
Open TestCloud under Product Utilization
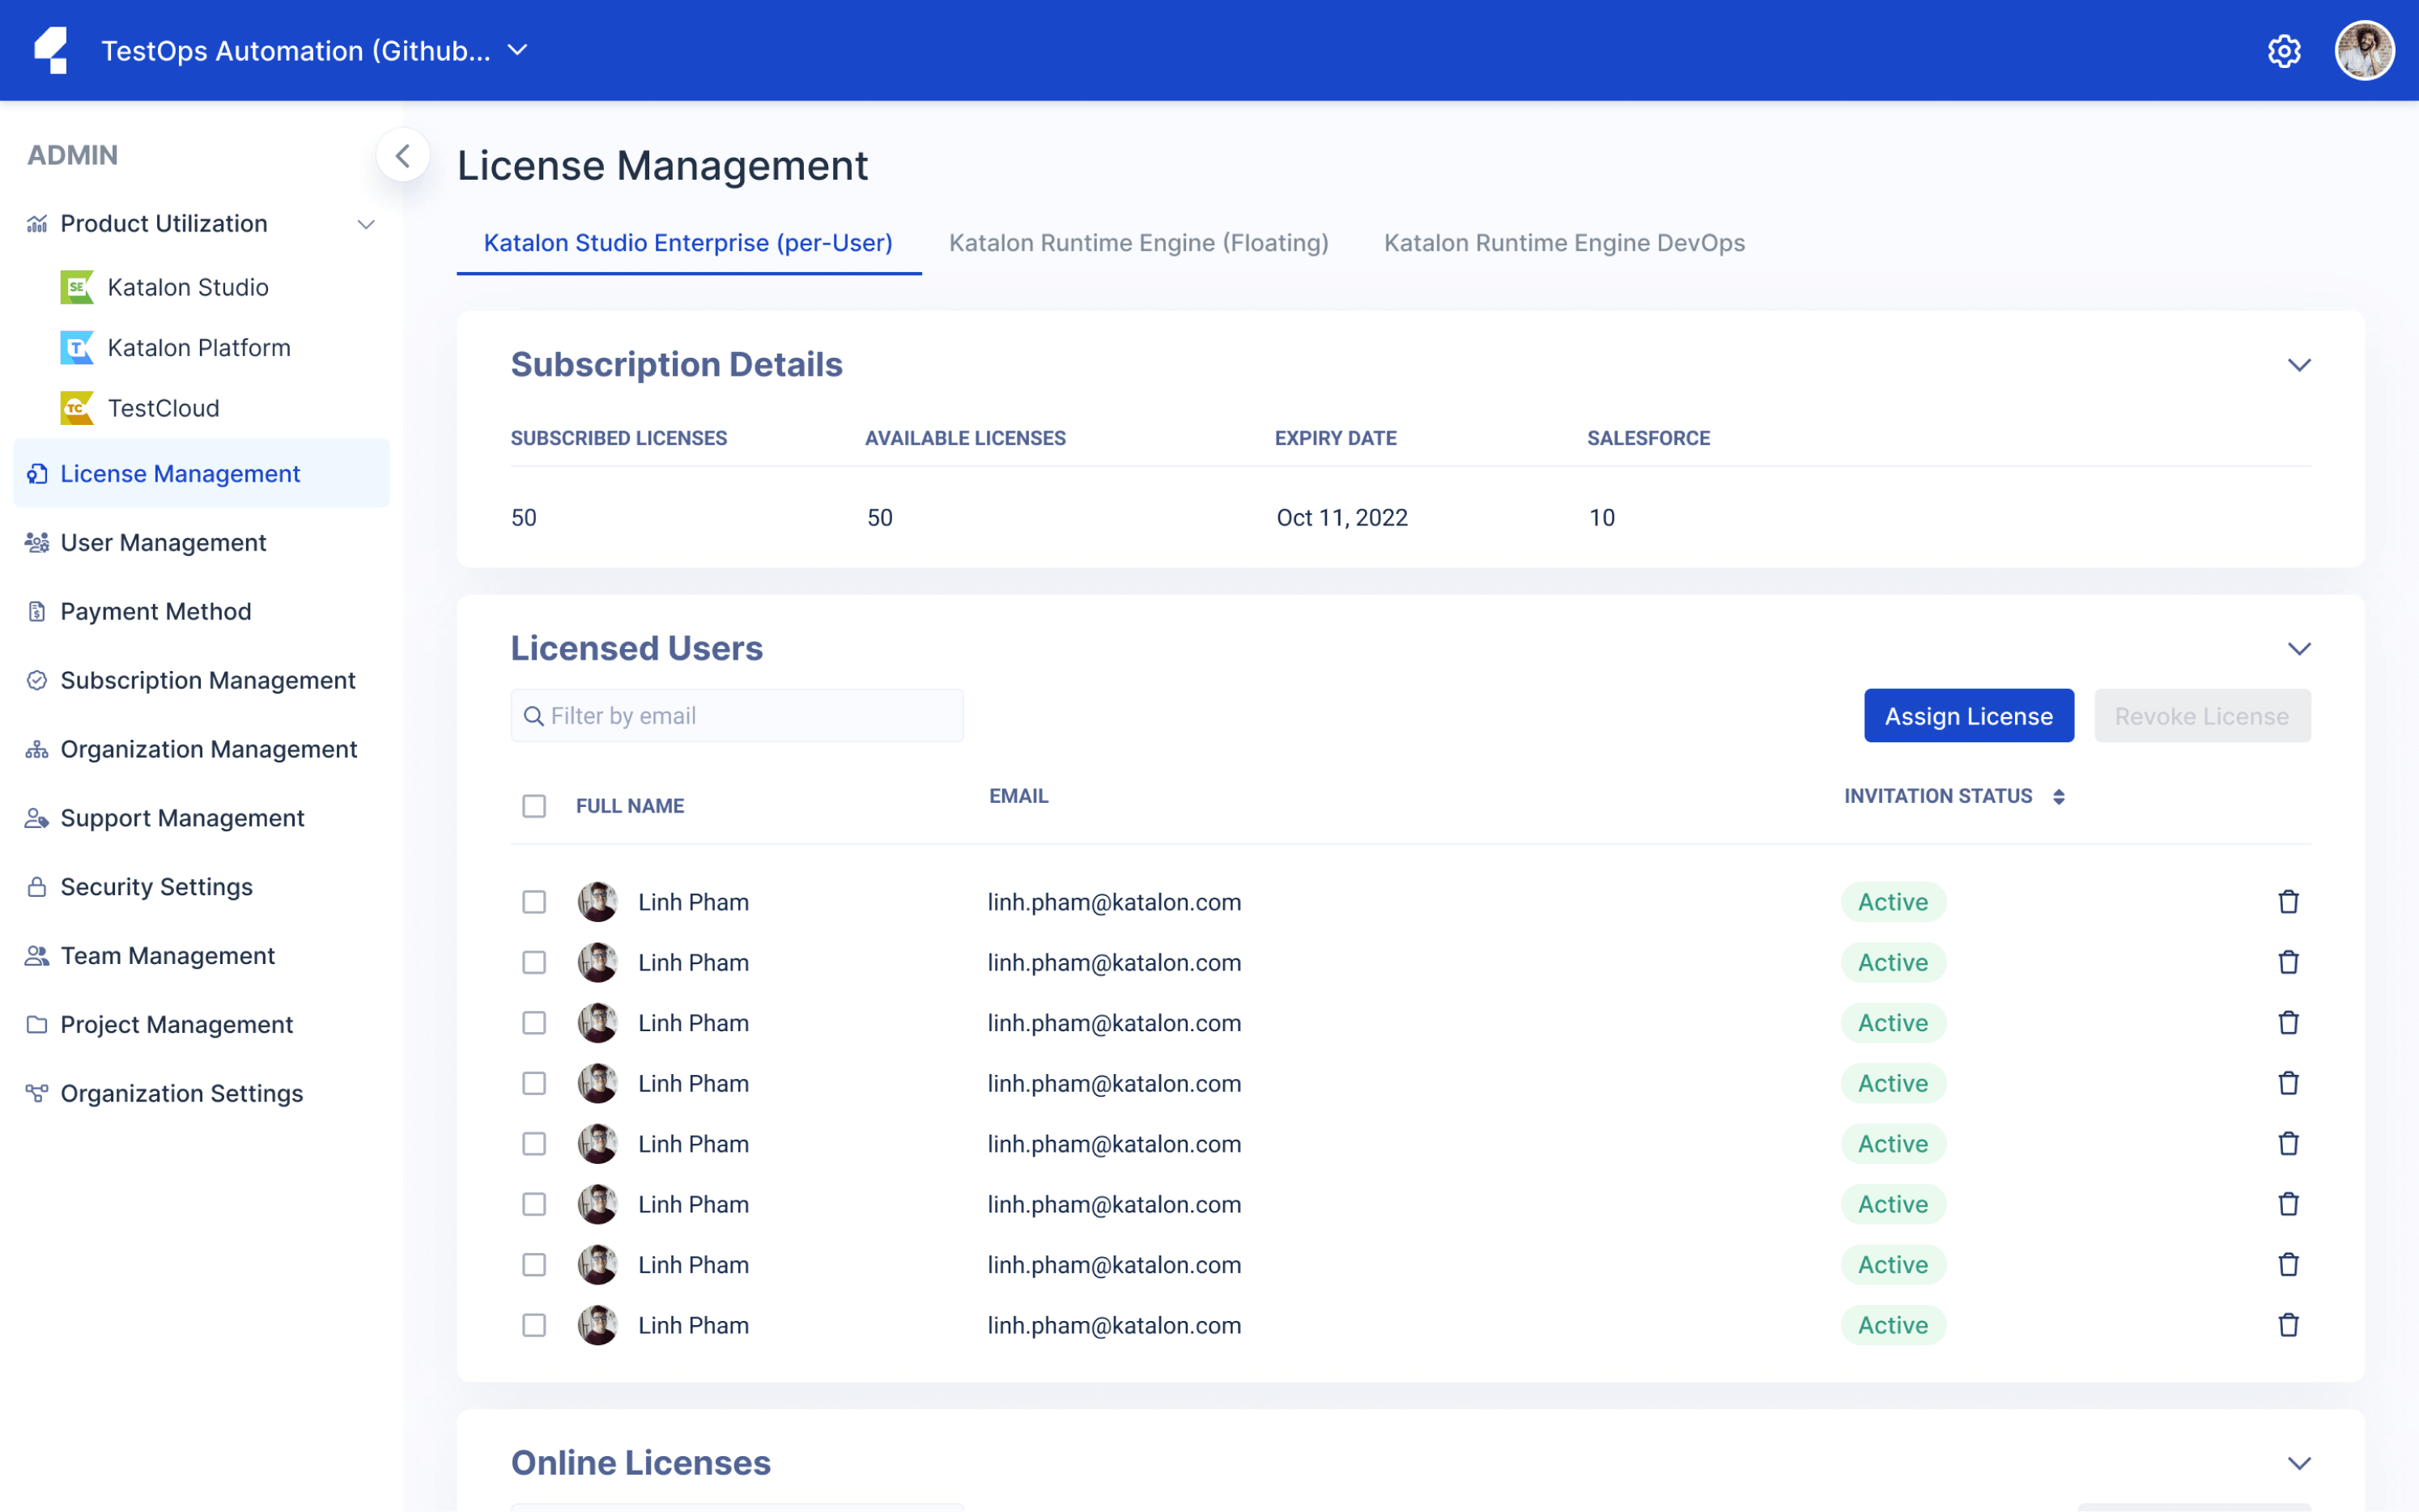(x=140, y=408)
